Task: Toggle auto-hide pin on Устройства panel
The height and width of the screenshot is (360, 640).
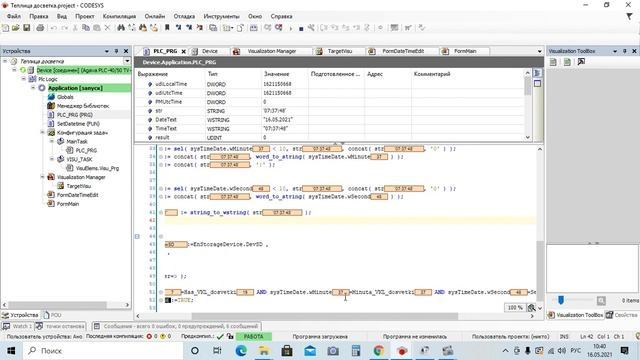Action: pos(116,51)
